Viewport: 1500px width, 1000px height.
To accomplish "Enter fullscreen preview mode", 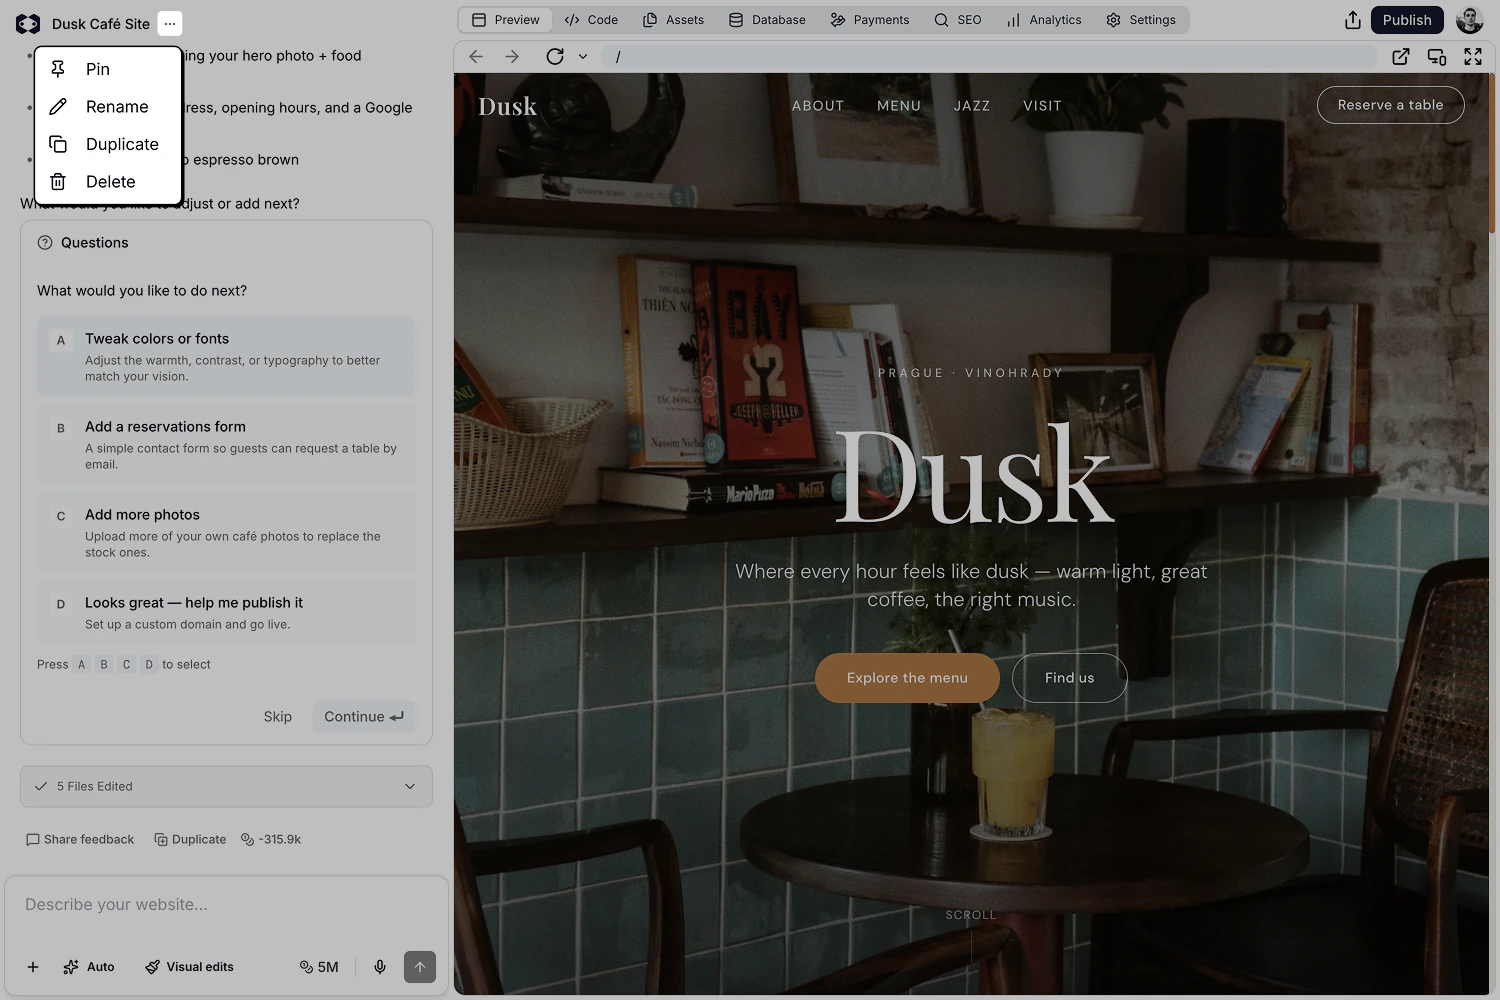I will click(1473, 57).
